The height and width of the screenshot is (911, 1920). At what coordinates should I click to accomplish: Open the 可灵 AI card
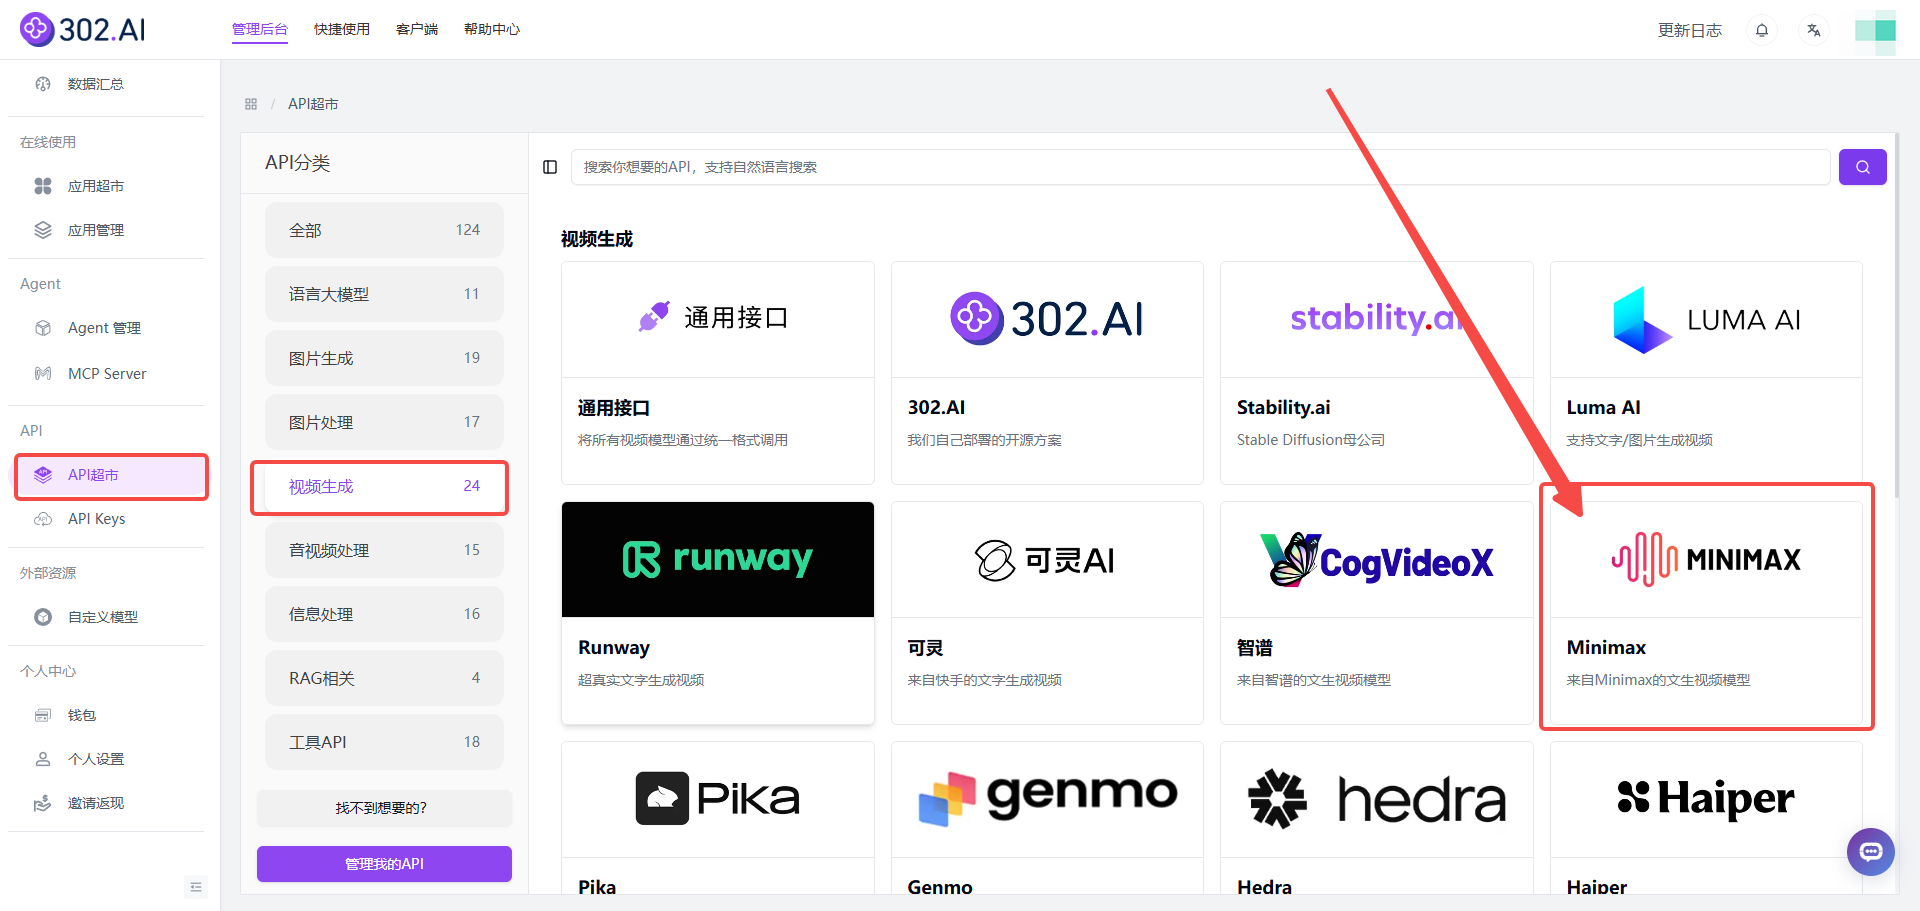pyautogui.click(x=1047, y=613)
